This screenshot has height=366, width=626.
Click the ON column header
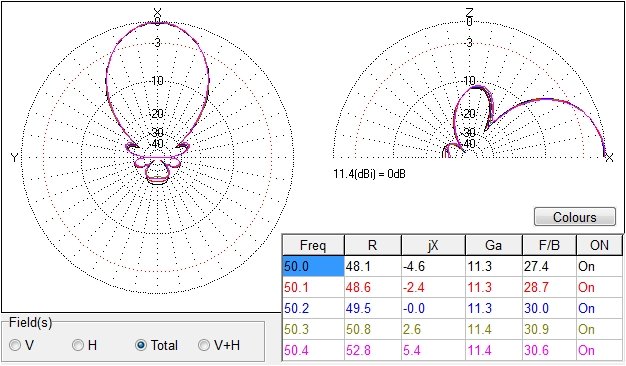[599, 245]
